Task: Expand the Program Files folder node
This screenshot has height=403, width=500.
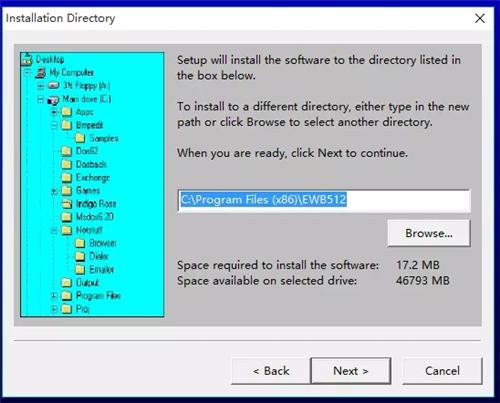Action: coord(54,296)
